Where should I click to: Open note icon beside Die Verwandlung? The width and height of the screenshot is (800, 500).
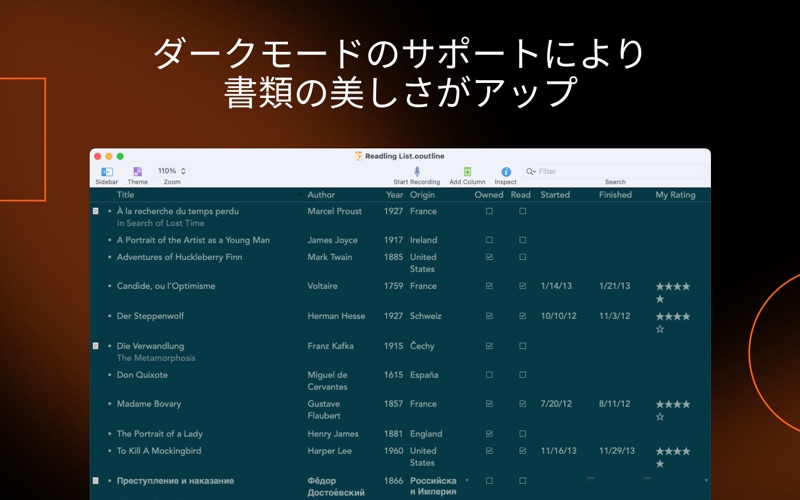click(x=95, y=346)
